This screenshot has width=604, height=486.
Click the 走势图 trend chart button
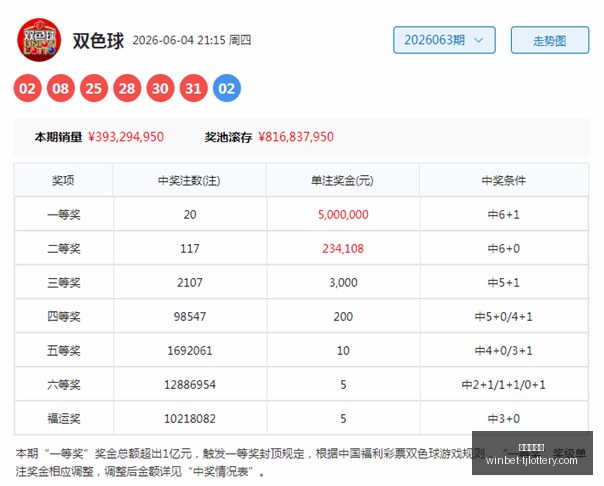[x=550, y=40]
